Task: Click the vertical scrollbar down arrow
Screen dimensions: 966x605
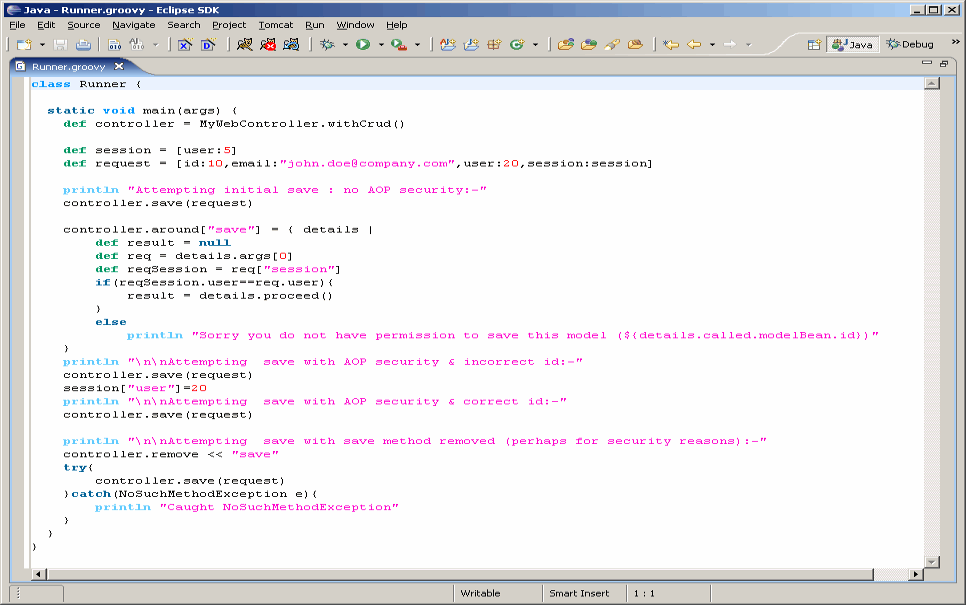Action: [x=932, y=563]
